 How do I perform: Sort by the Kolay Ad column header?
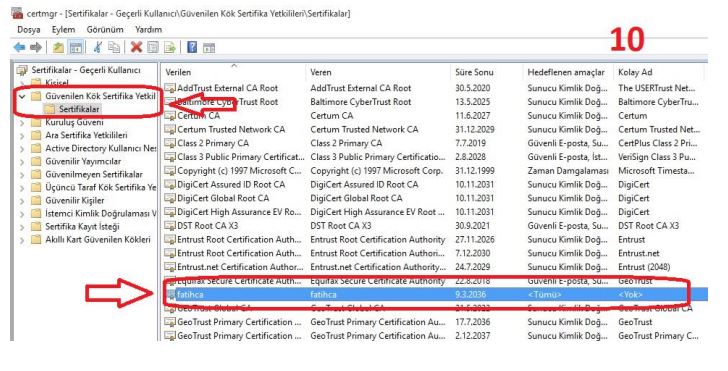(x=659, y=72)
